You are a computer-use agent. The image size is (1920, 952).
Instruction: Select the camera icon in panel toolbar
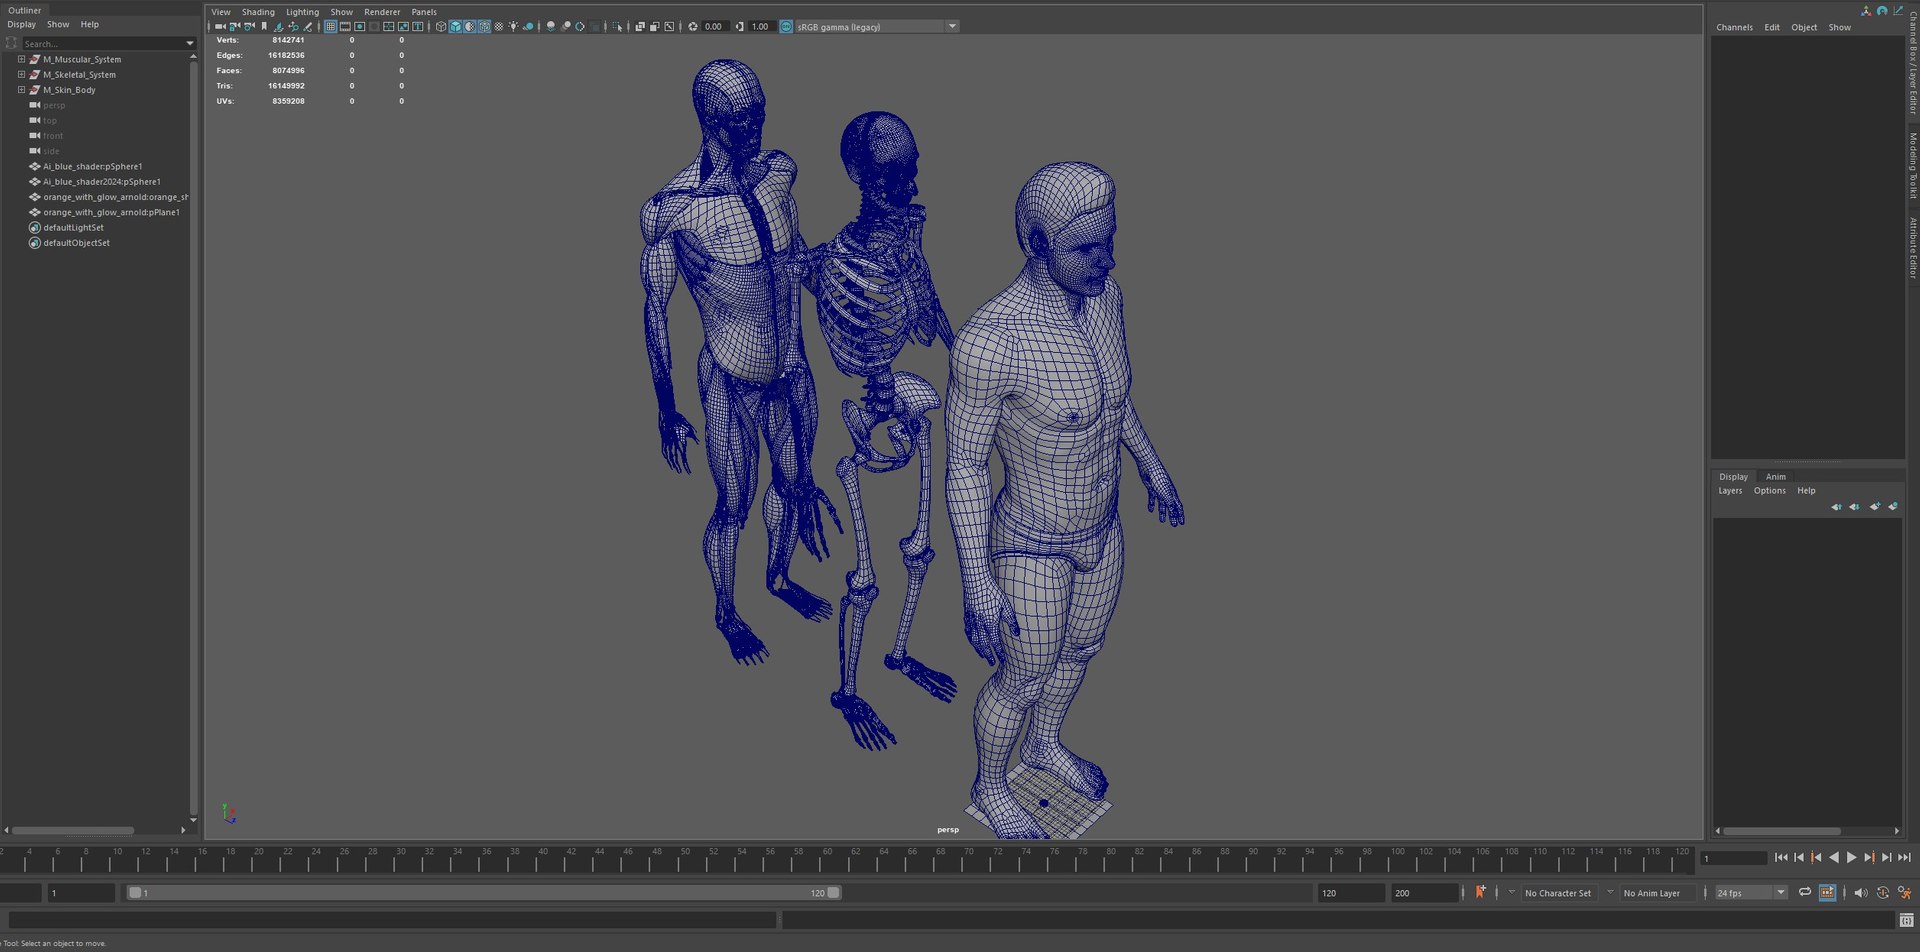coord(219,26)
